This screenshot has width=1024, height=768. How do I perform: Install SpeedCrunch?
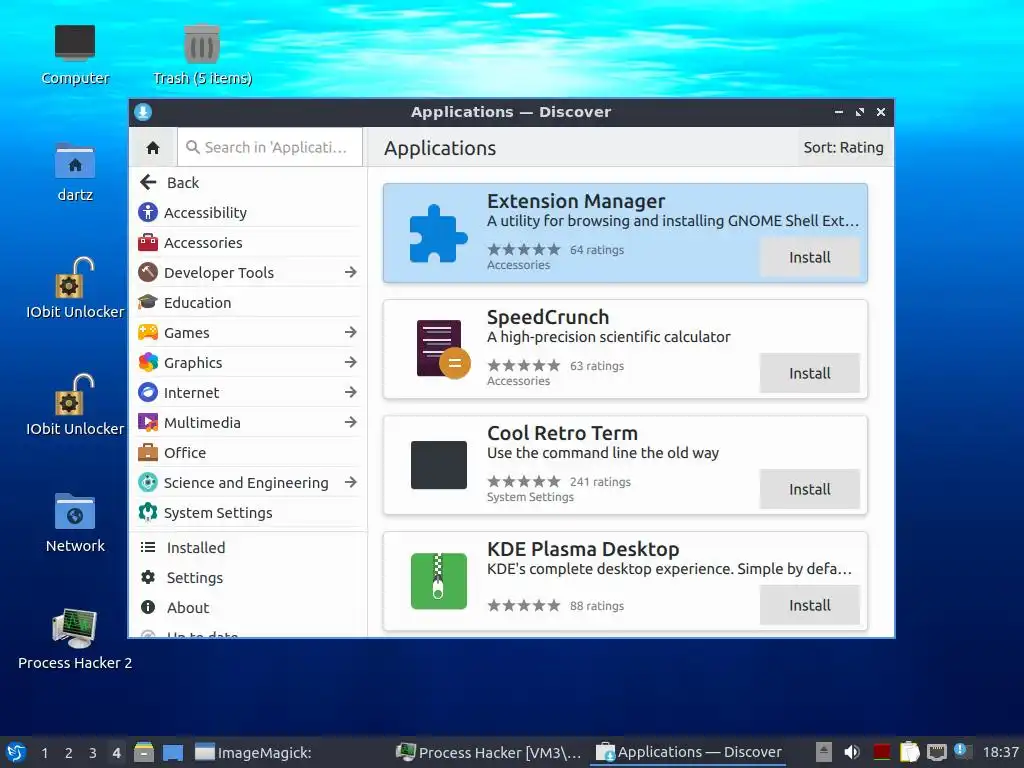pyautogui.click(x=810, y=374)
